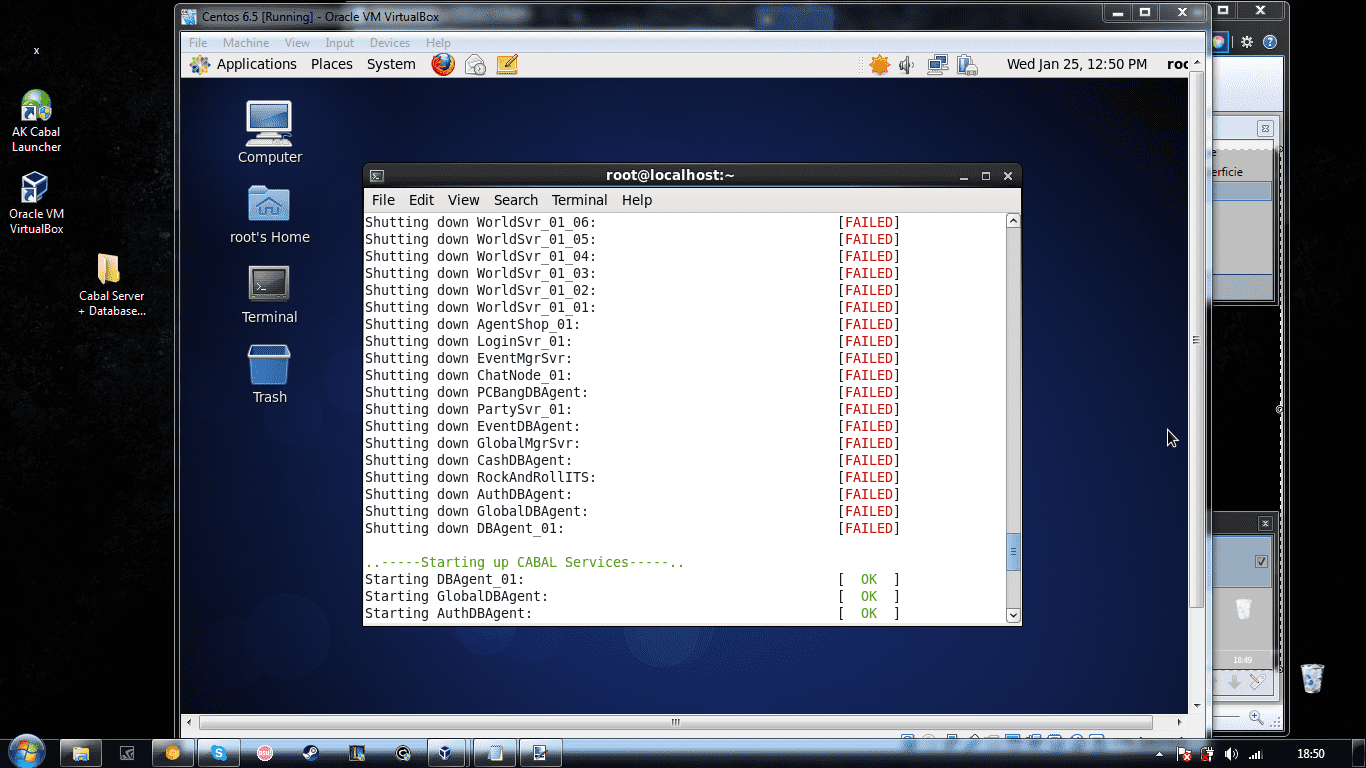Screen dimensions: 1366x768
Task: Click the taskbar volume speaker icon
Action: (x=1231, y=754)
